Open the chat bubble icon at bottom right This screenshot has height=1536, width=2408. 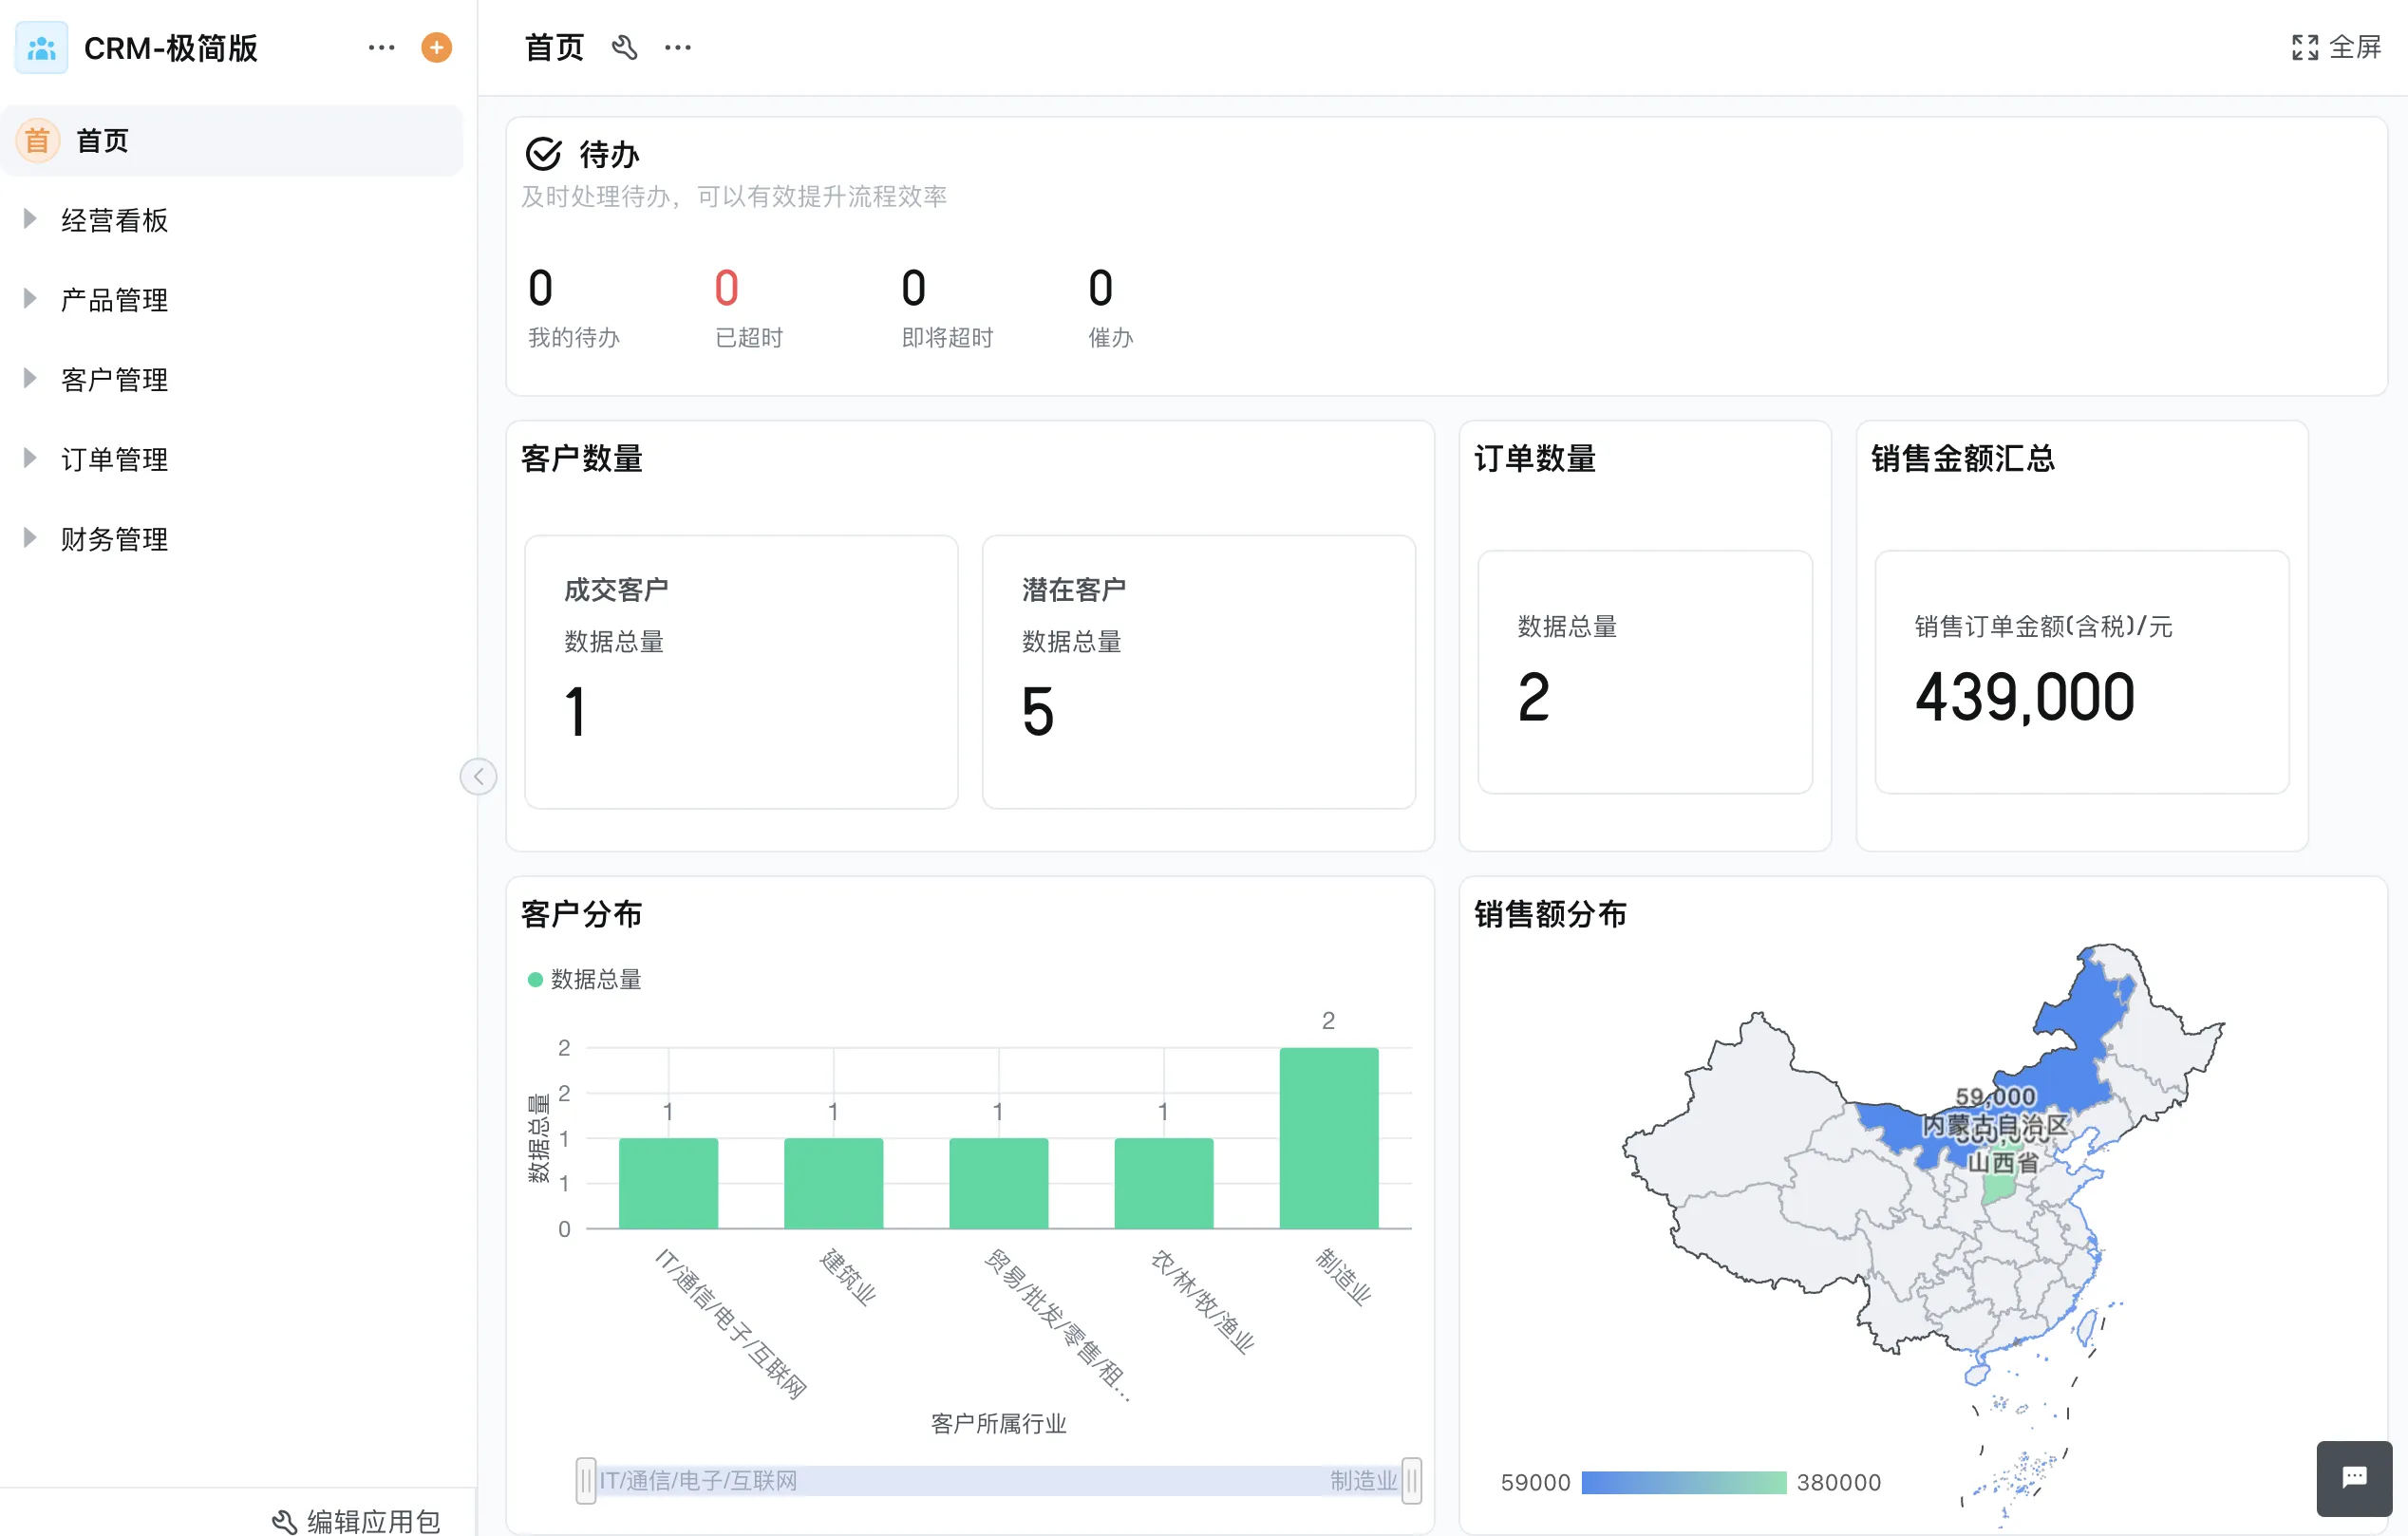(x=2354, y=1479)
